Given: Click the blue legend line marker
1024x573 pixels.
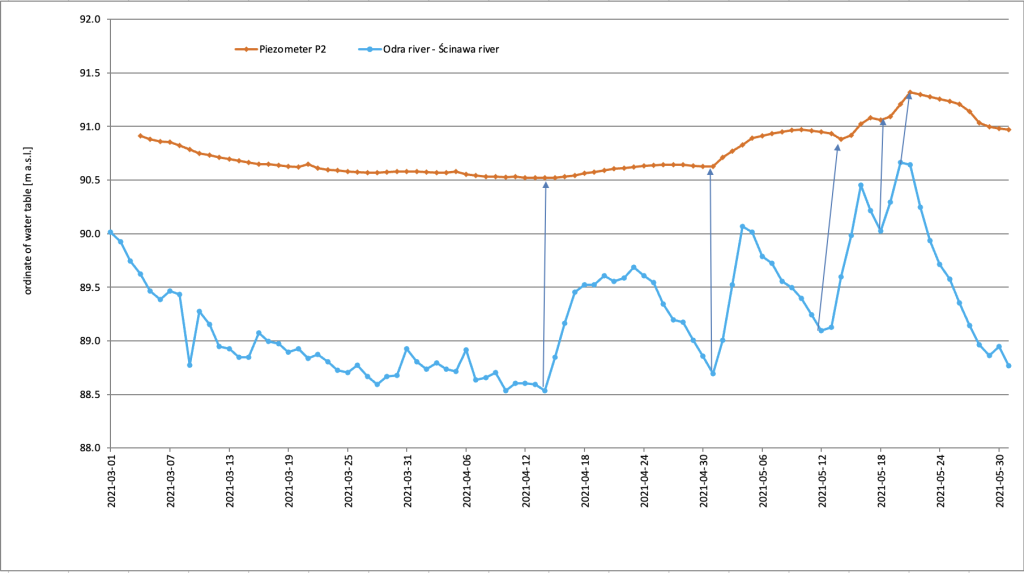Looking at the screenshot, I should [370, 50].
